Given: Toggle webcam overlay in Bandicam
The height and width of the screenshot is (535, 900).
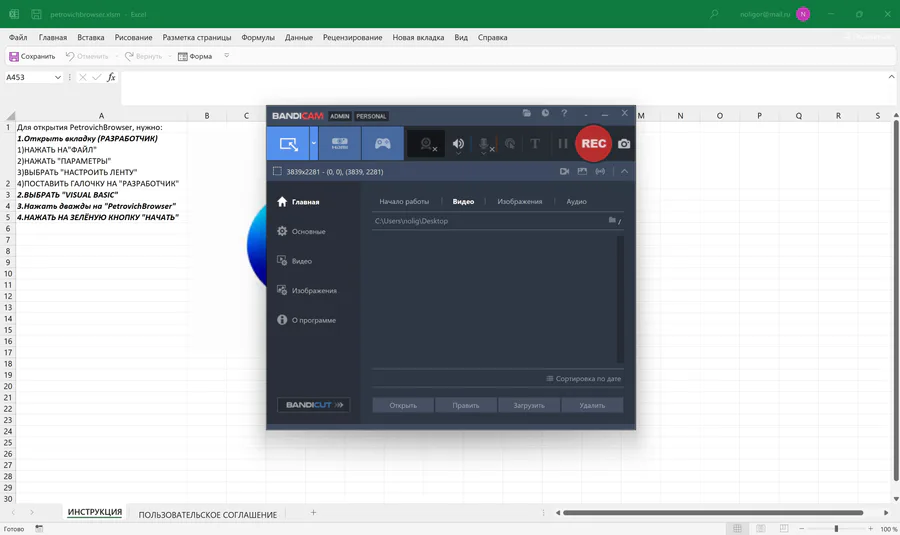Looking at the screenshot, I should click(x=426, y=144).
